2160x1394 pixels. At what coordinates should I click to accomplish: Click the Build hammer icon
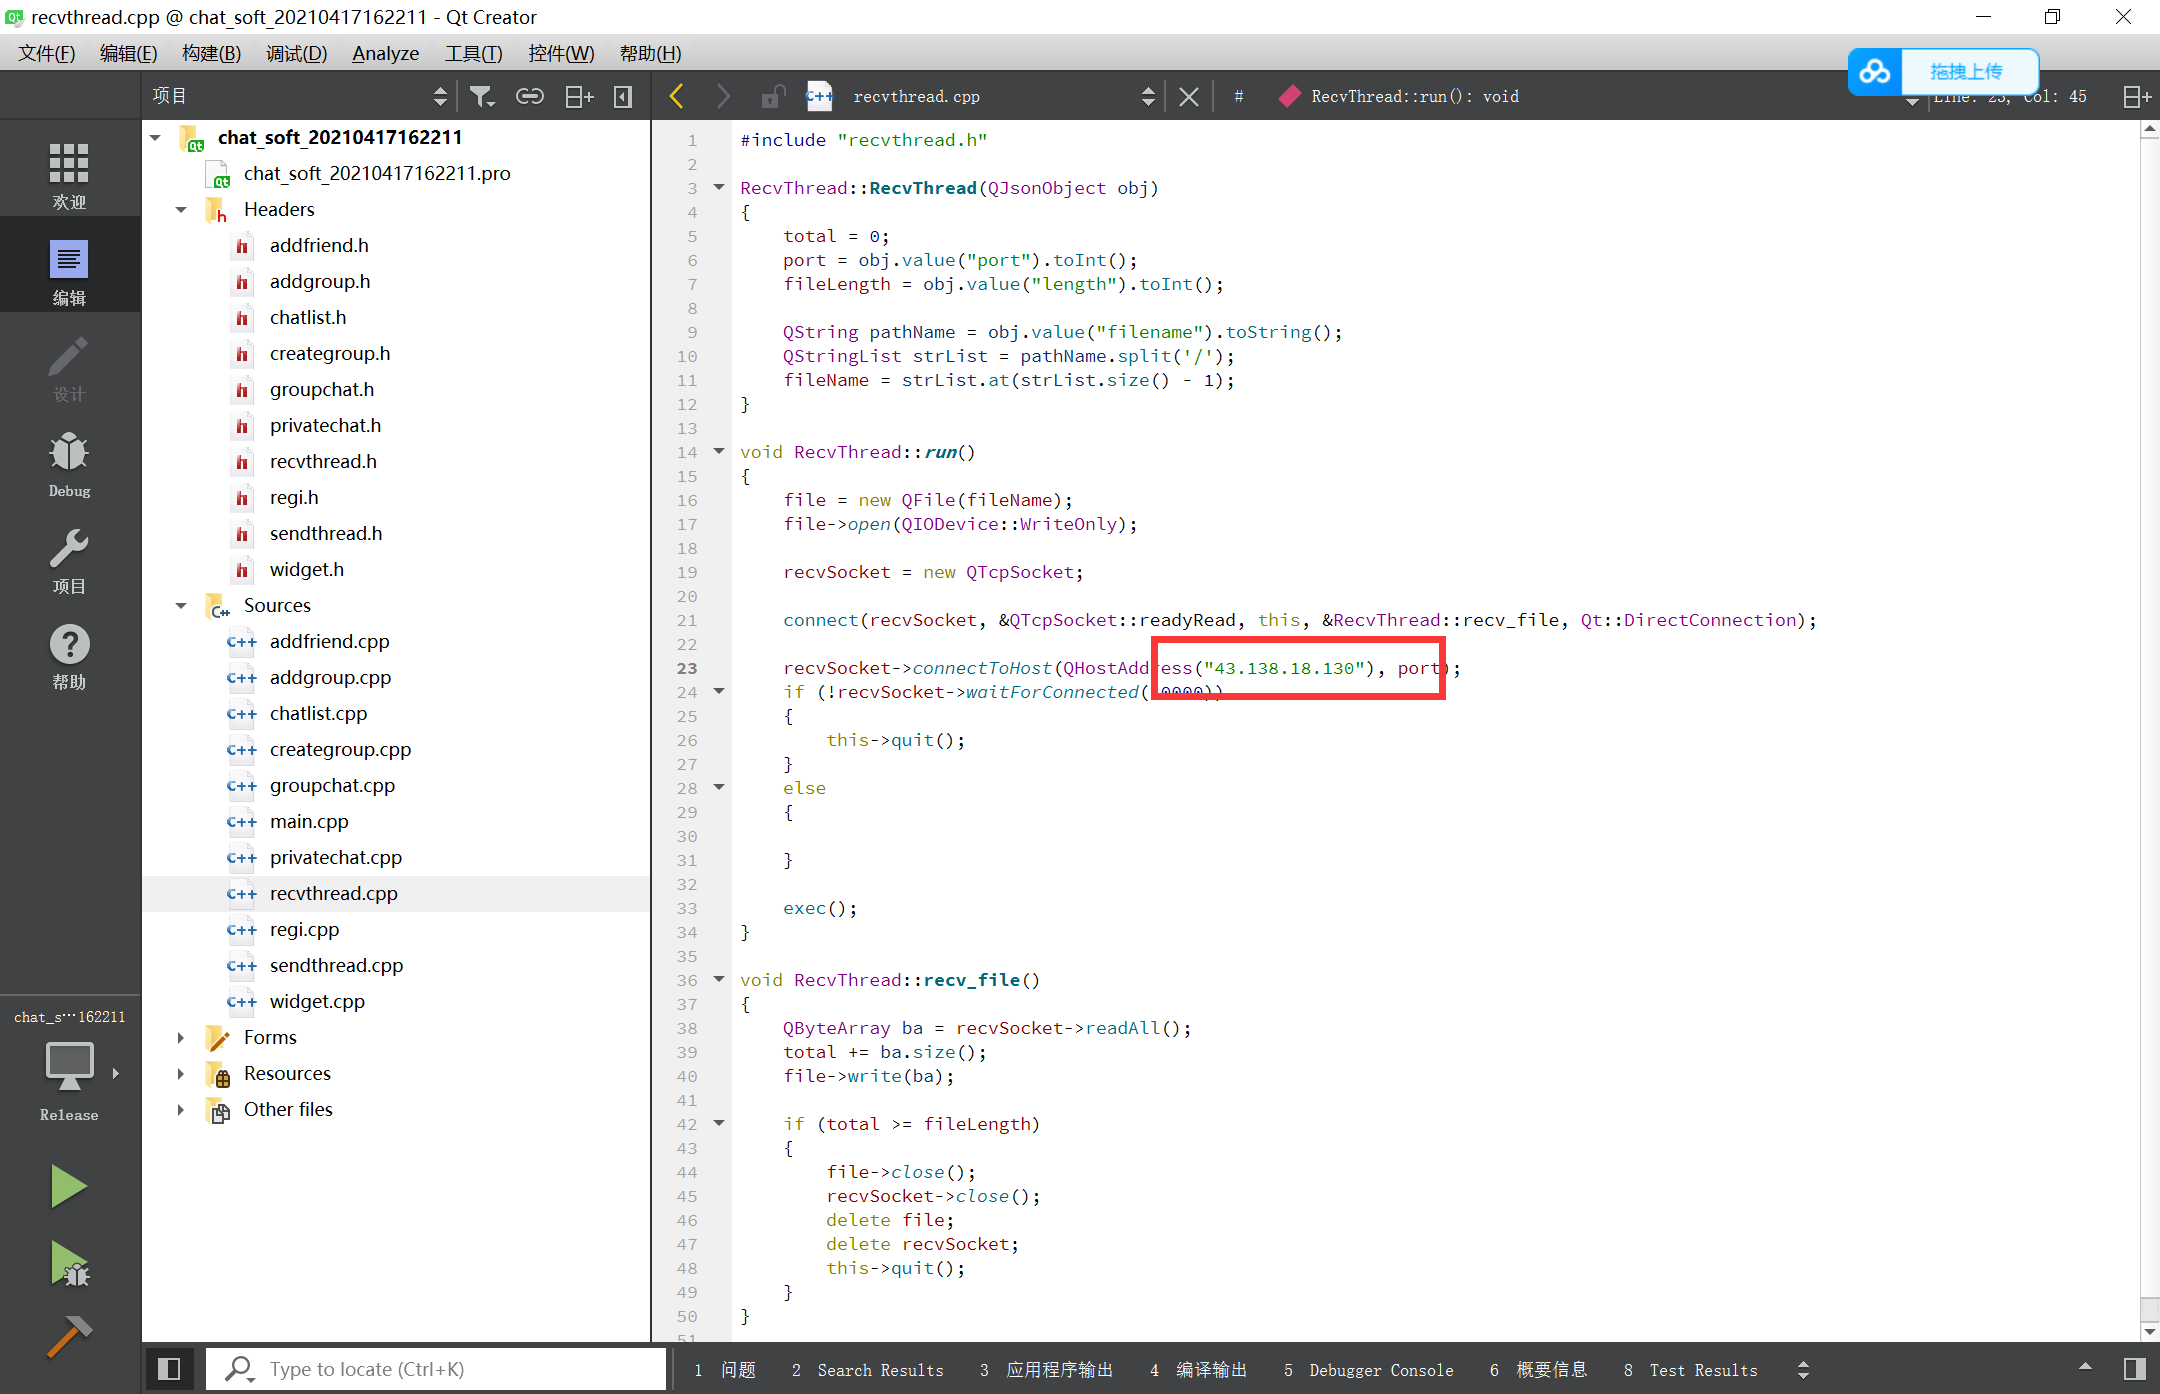coord(68,1336)
